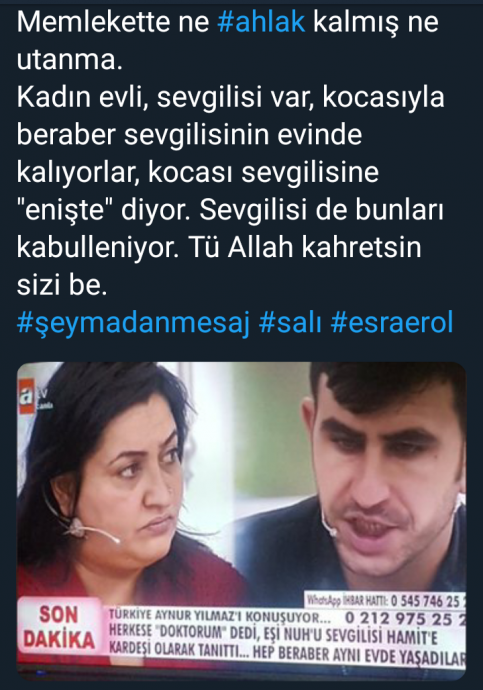
Task: Follow the #esraerol hashtag link
Action: point(392,323)
